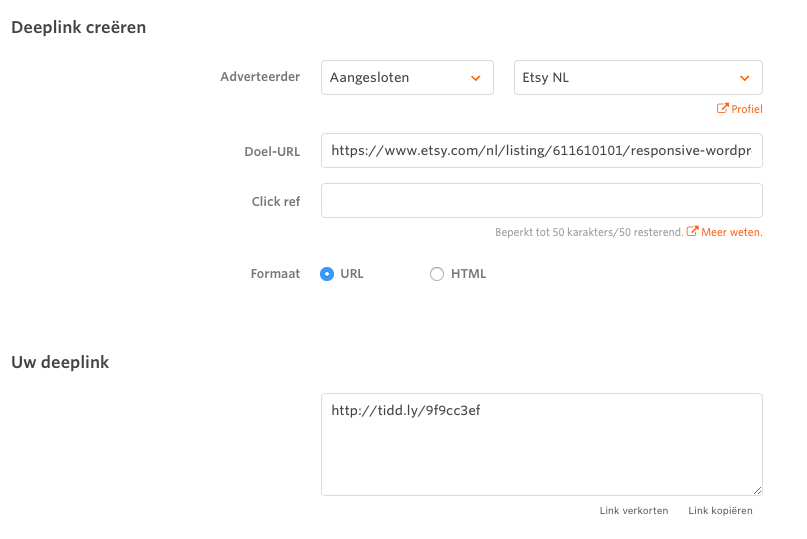Click the external-link icon beside Profiel
Image resolution: width=807 pixels, height=539 pixels.
[723, 109]
